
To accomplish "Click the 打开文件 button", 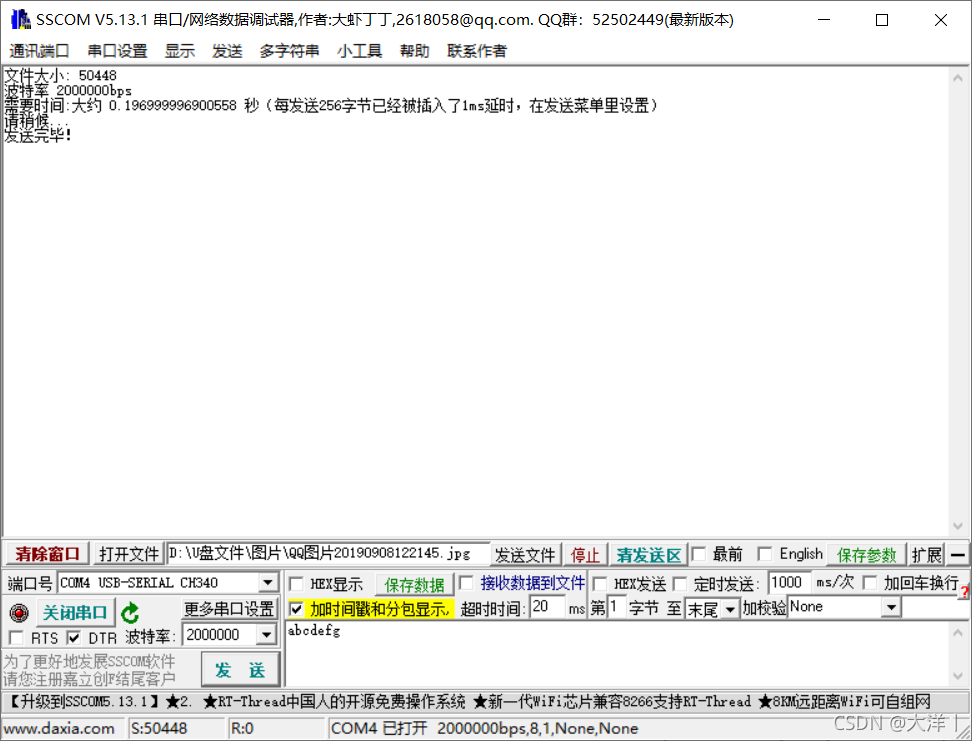I will click(x=129, y=554).
